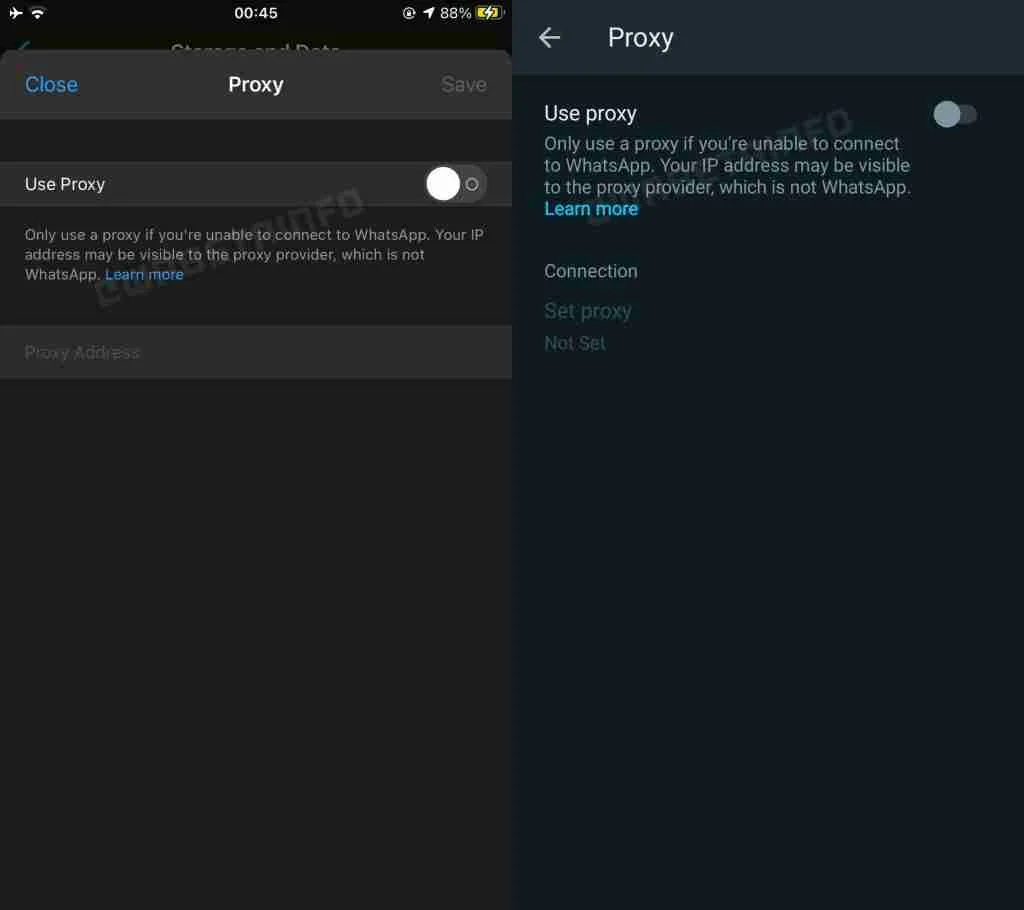Save the proxy settings
Screen dimensions: 1024x910
[464, 84]
